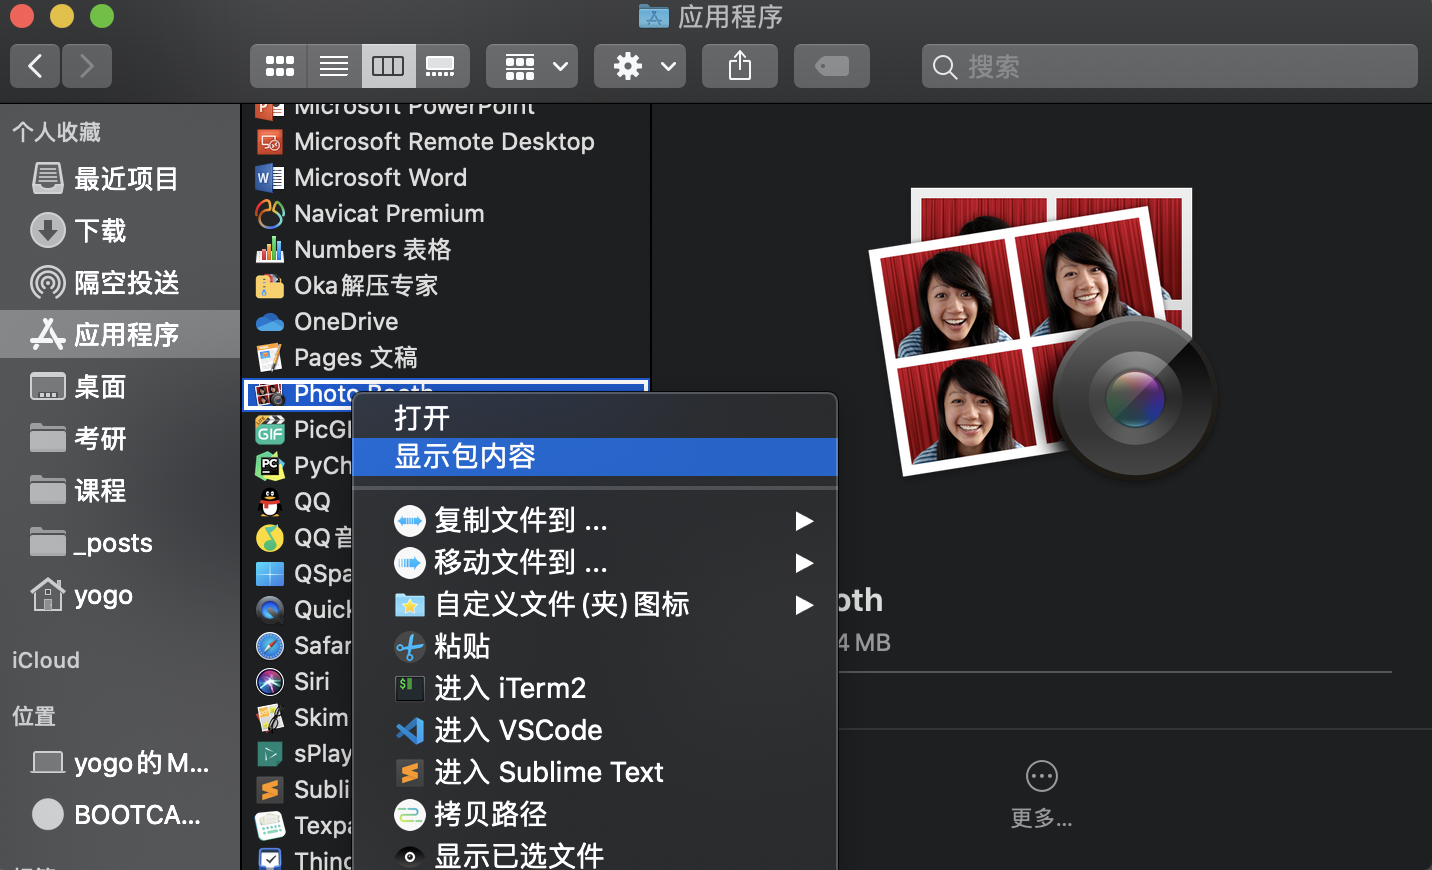Select the QSpace app icon
The height and width of the screenshot is (870, 1432).
tap(270, 574)
